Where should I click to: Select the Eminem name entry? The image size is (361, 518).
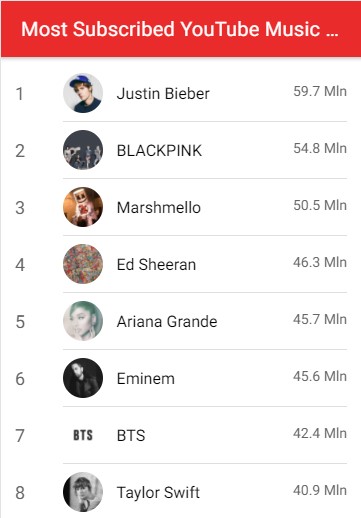pyautogui.click(x=146, y=379)
